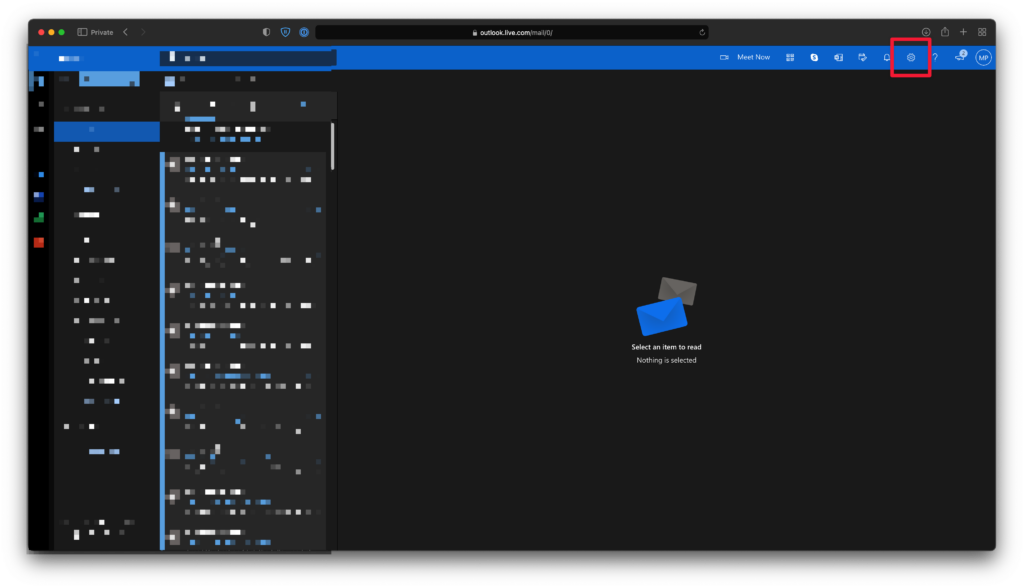Viewport: 1024px width, 588px height.
Task: Click the message list vertical scrollbar
Action: point(333,145)
